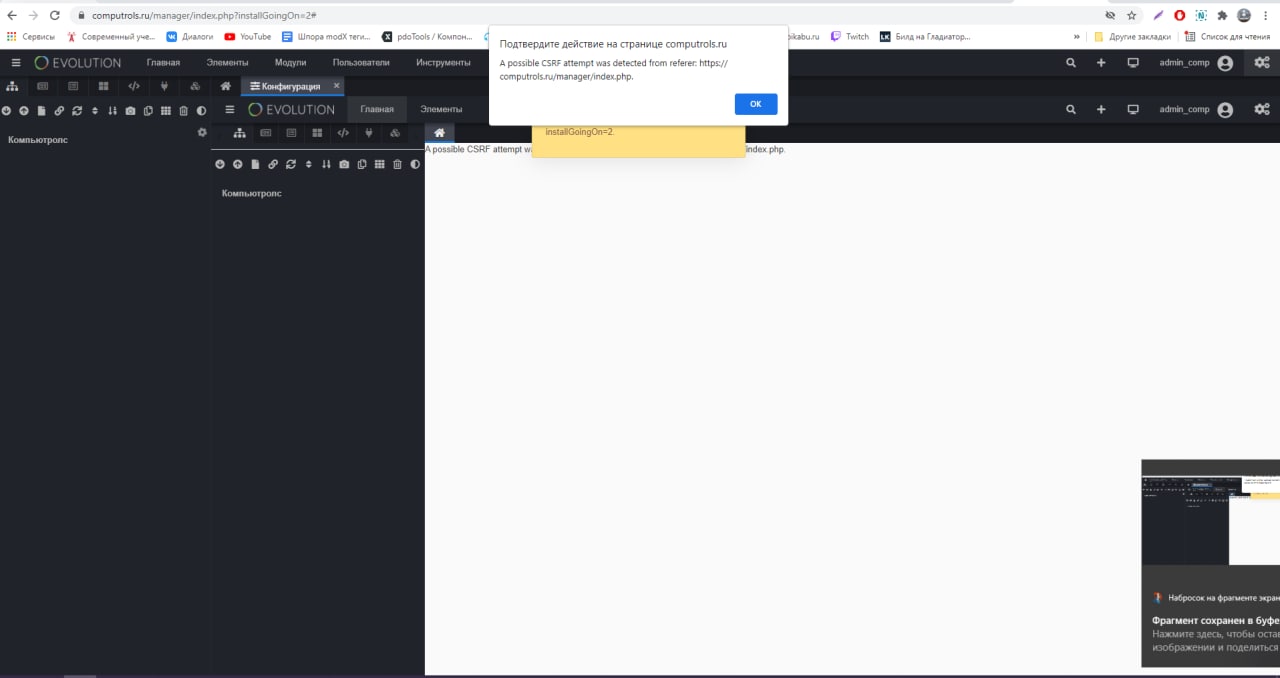
Task: Click search magnifier in nested inner bar
Action: click(1071, 109)
